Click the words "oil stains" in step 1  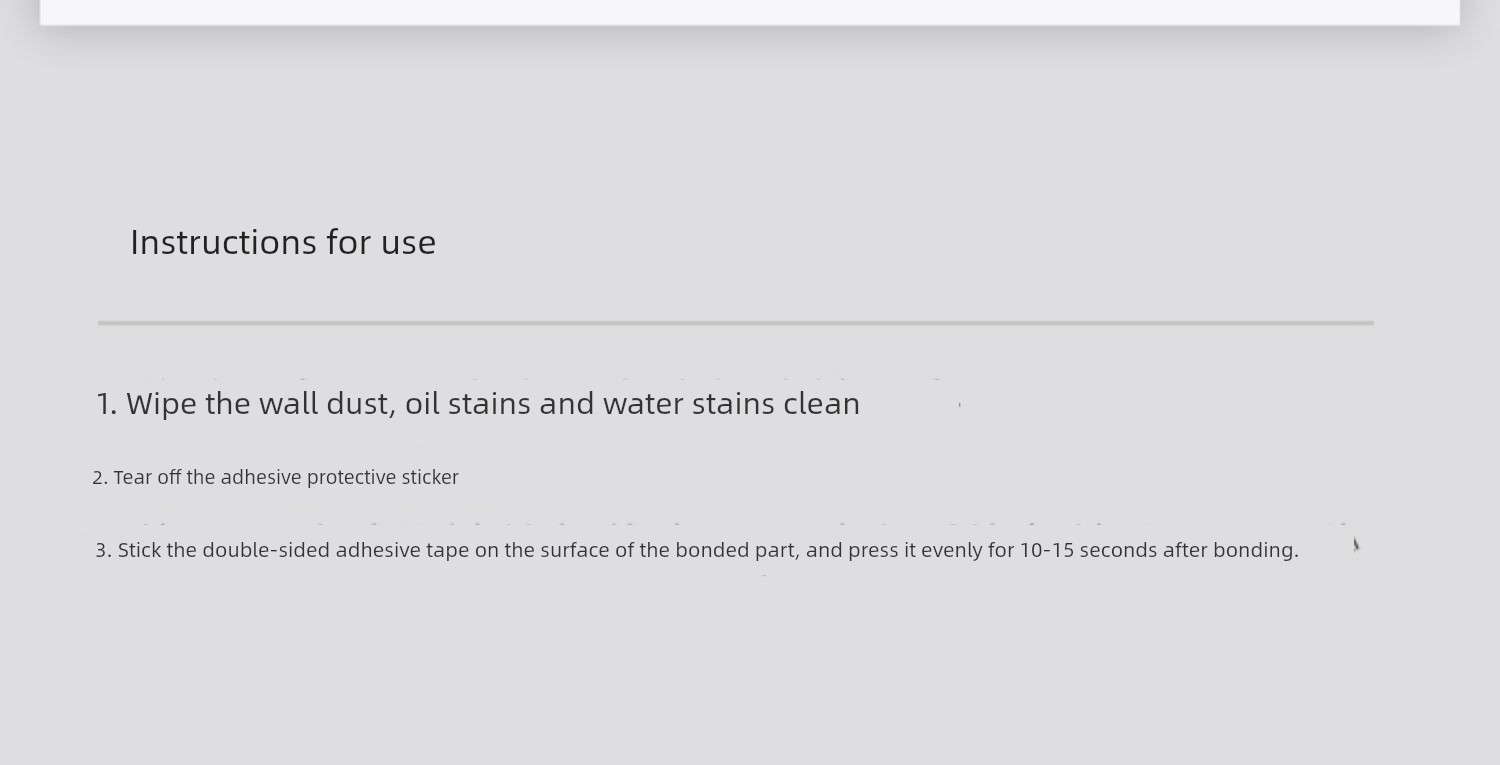467,404
